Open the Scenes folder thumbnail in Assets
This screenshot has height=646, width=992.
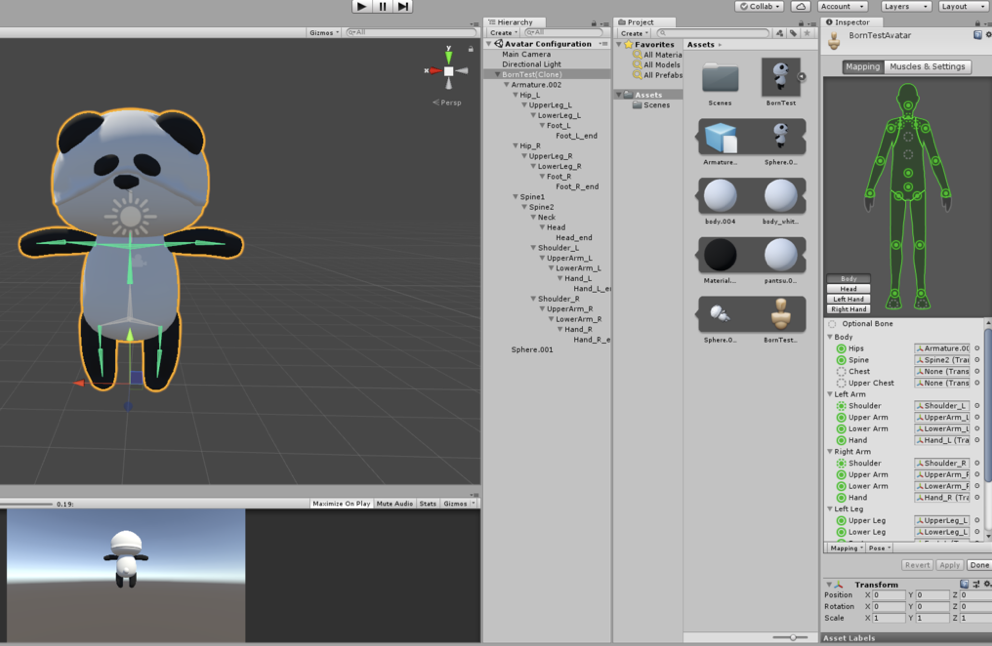pos(720,80)
